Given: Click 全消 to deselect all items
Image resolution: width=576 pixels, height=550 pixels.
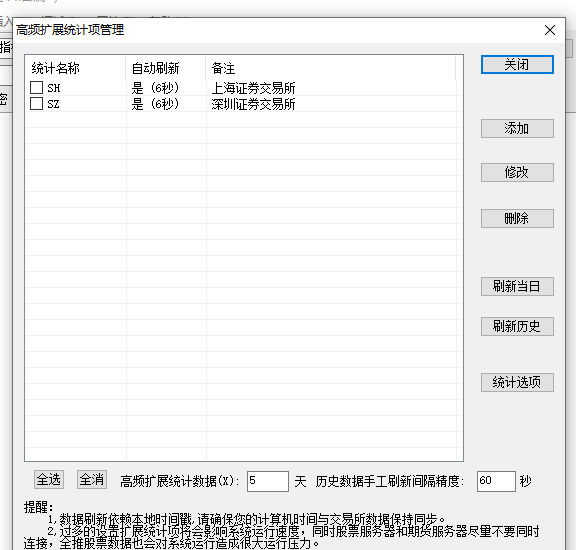Looking at the screenshot, I should pos(92,479).
